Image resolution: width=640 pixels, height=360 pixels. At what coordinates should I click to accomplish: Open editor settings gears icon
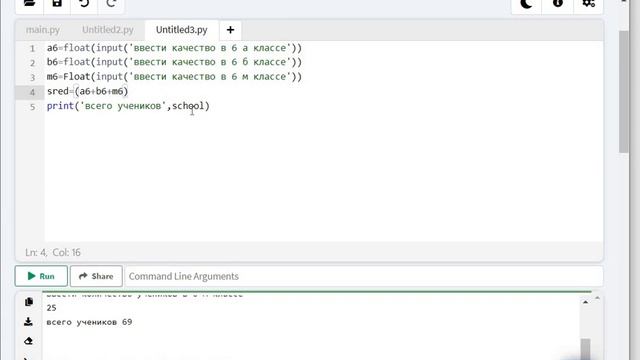pyautogui.click(x=588, y=4)
